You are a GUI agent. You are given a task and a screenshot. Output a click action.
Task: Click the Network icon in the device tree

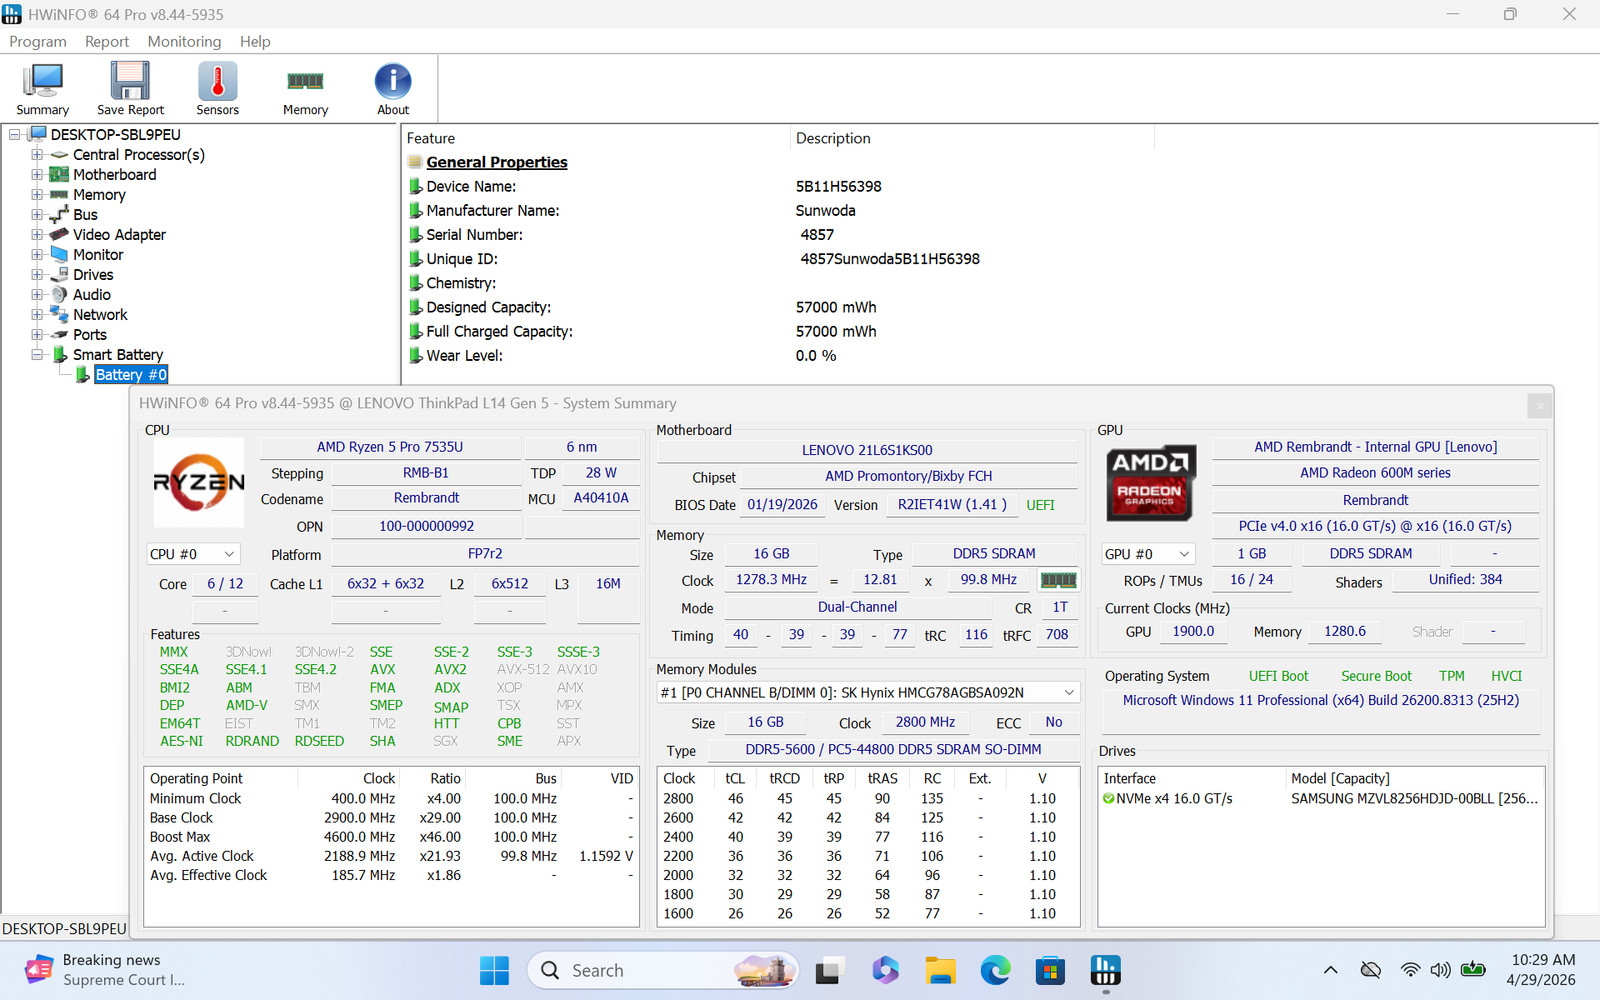coord(60,315)
